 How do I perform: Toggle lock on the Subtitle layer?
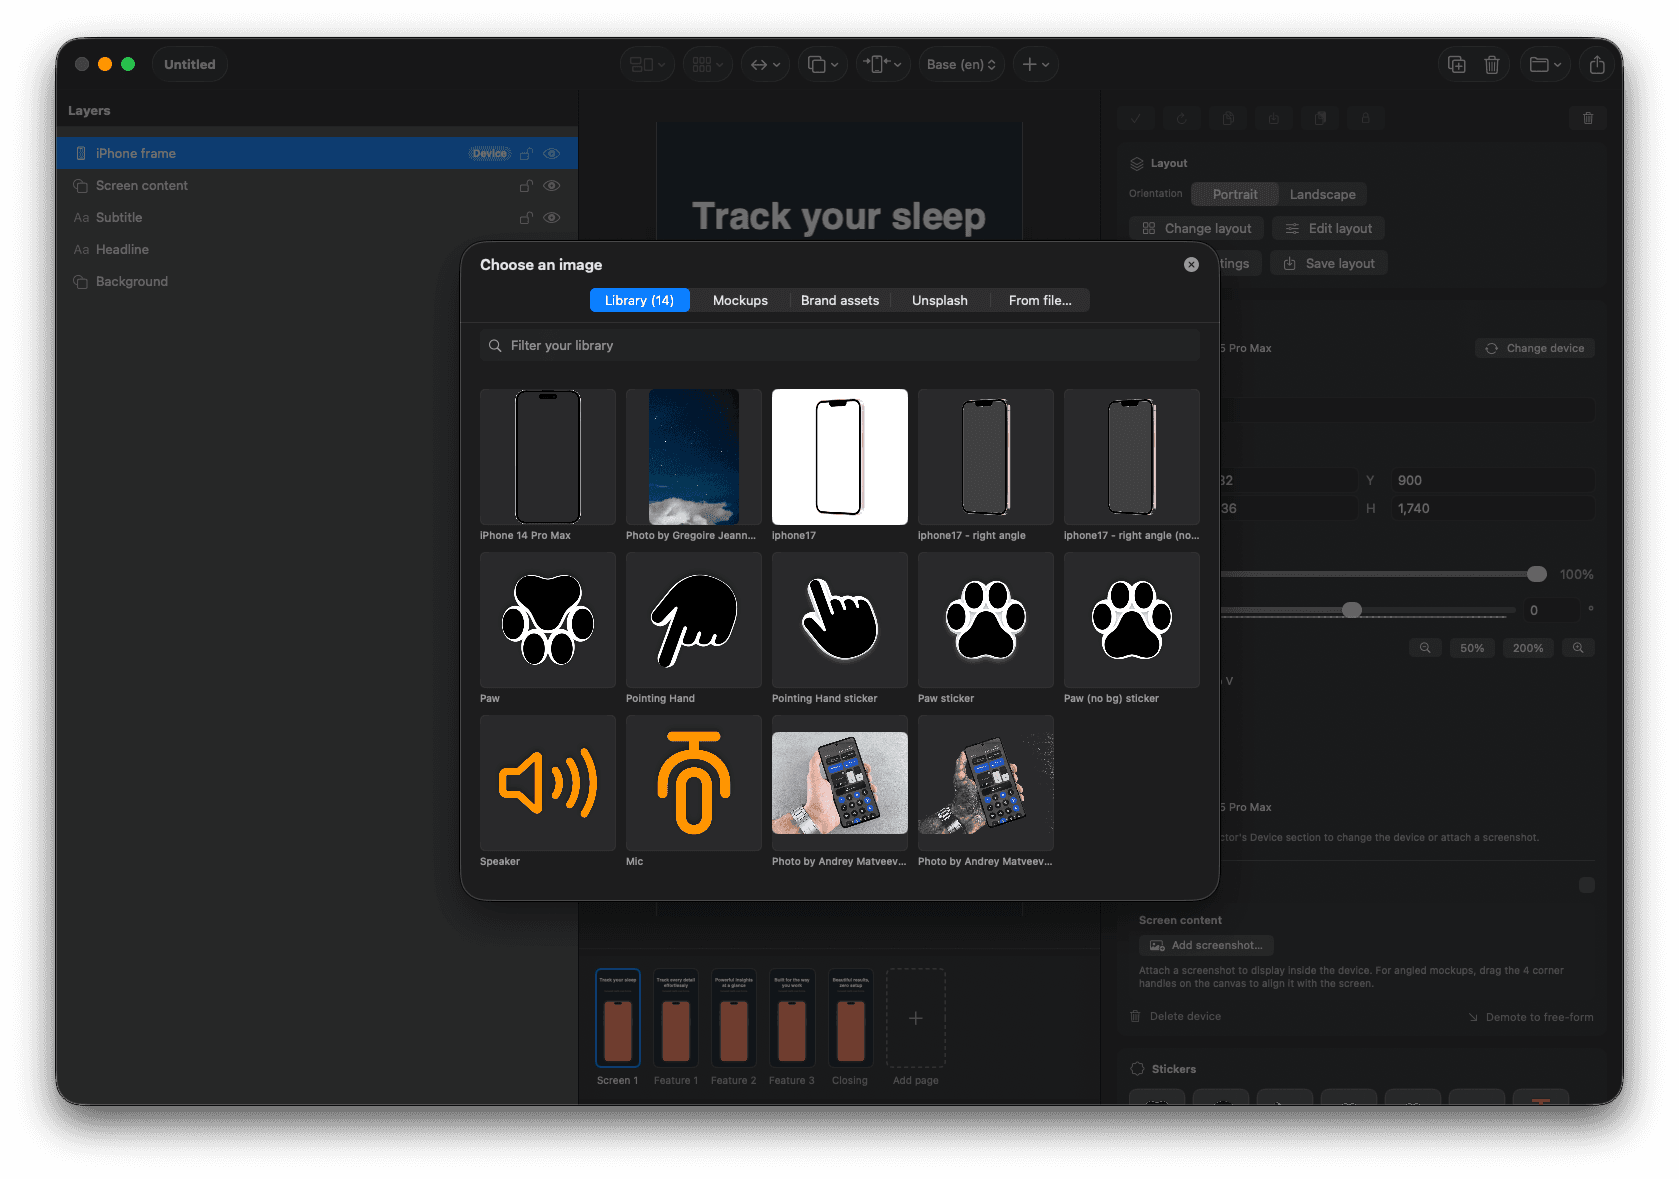point(526,217)
